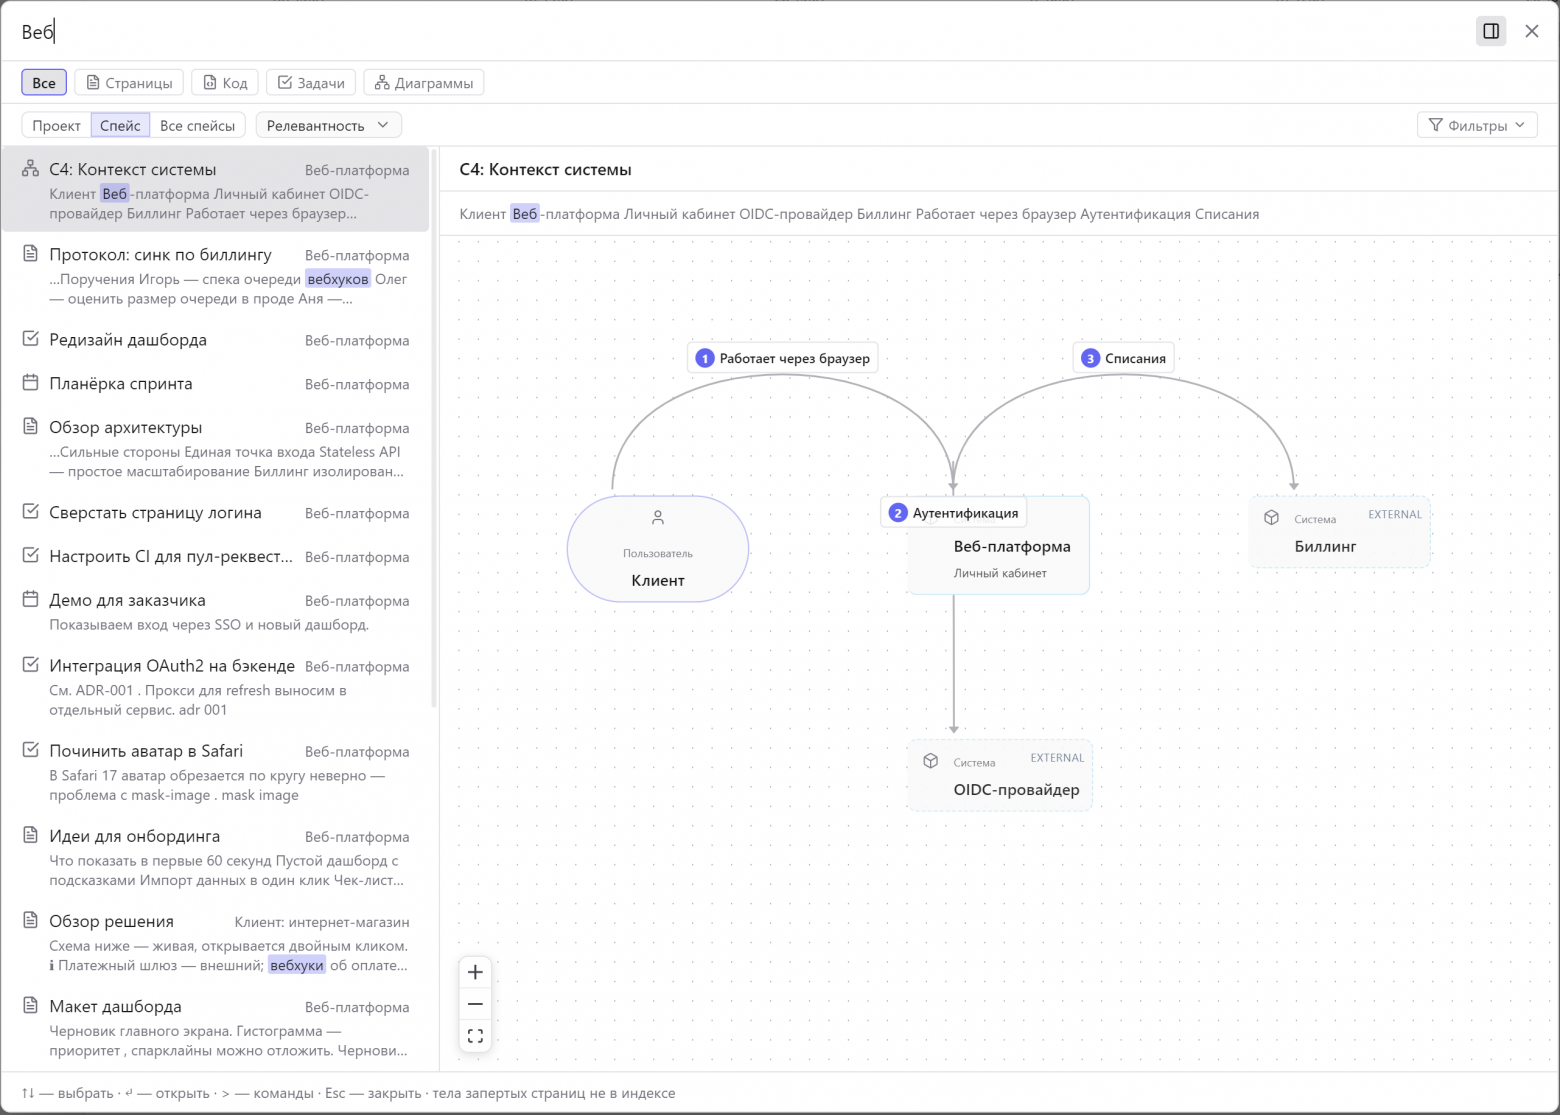Viewport: 1560px width, 1115px height.
Task: Activate the Спейс scope toggle
Action: 120,125
